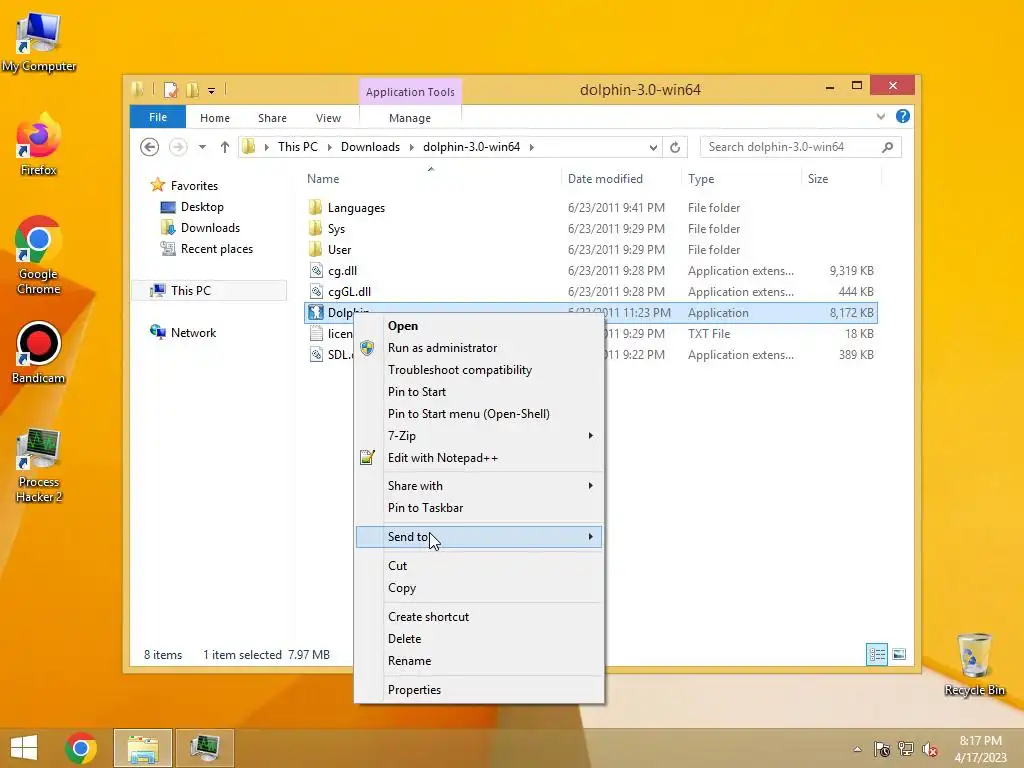Screen dimensions: 1024x768
Task: Click the Windows Start button
Action: (x=24, y=748)
